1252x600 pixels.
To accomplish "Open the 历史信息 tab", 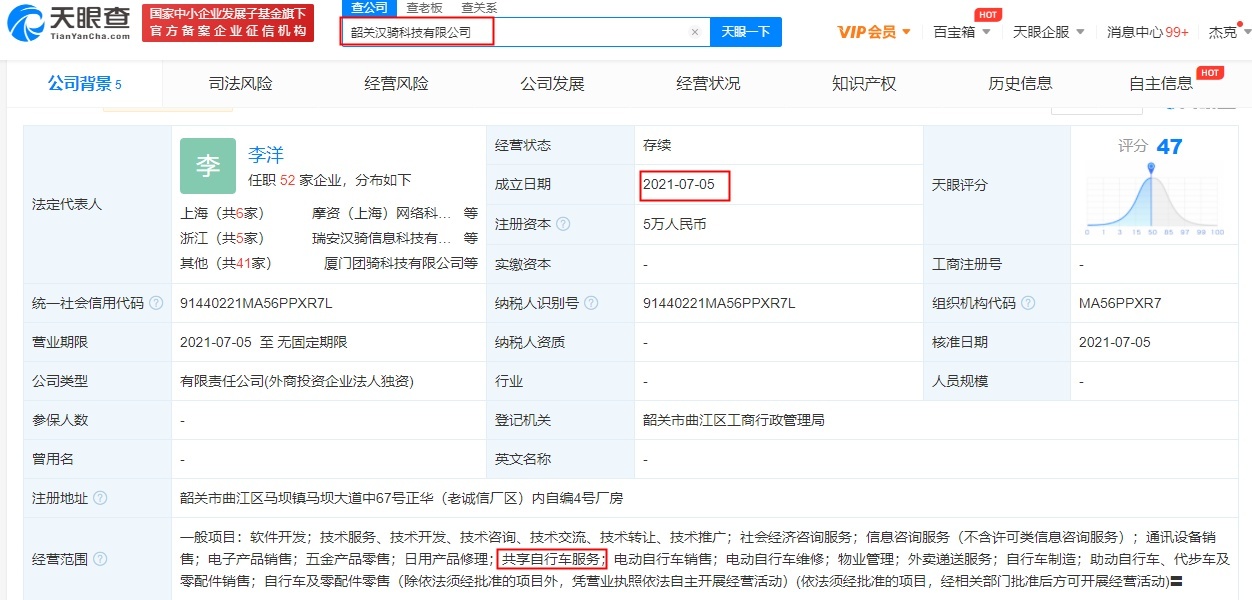I will click(1020, 84).
